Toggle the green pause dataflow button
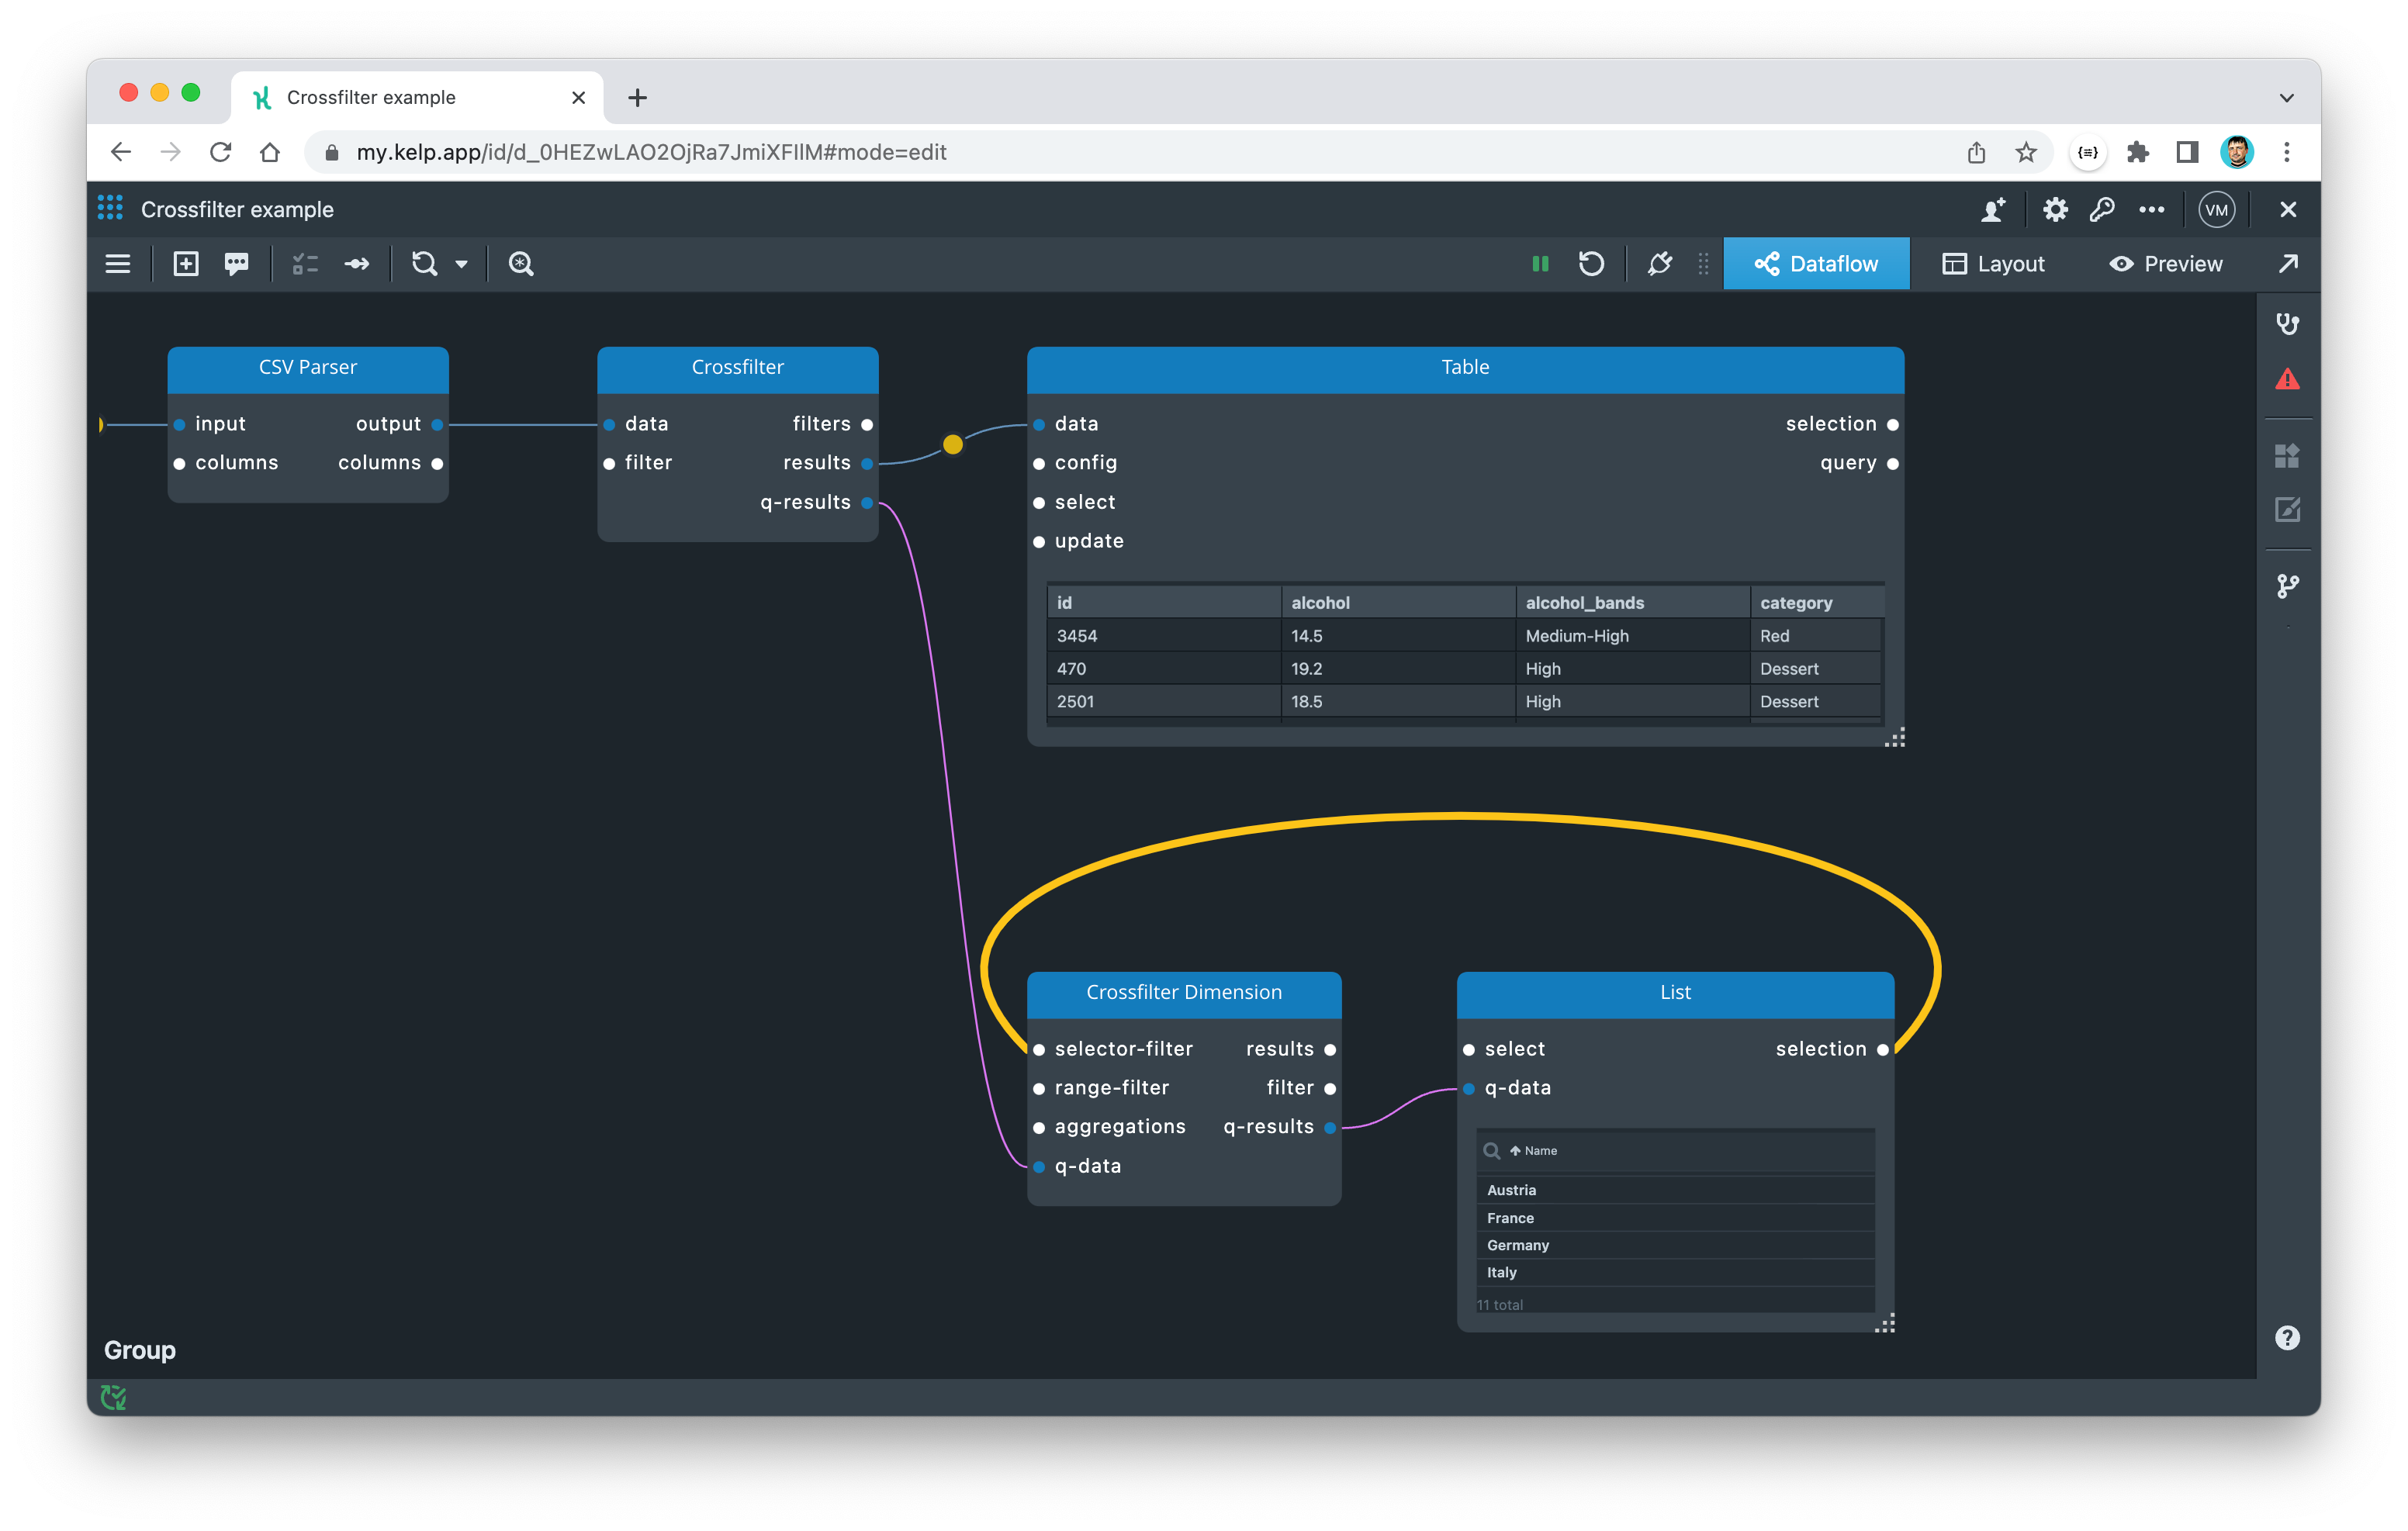Viewport: 2408px width, 1531px height. pyautogui.click(x=1540, y=264)
